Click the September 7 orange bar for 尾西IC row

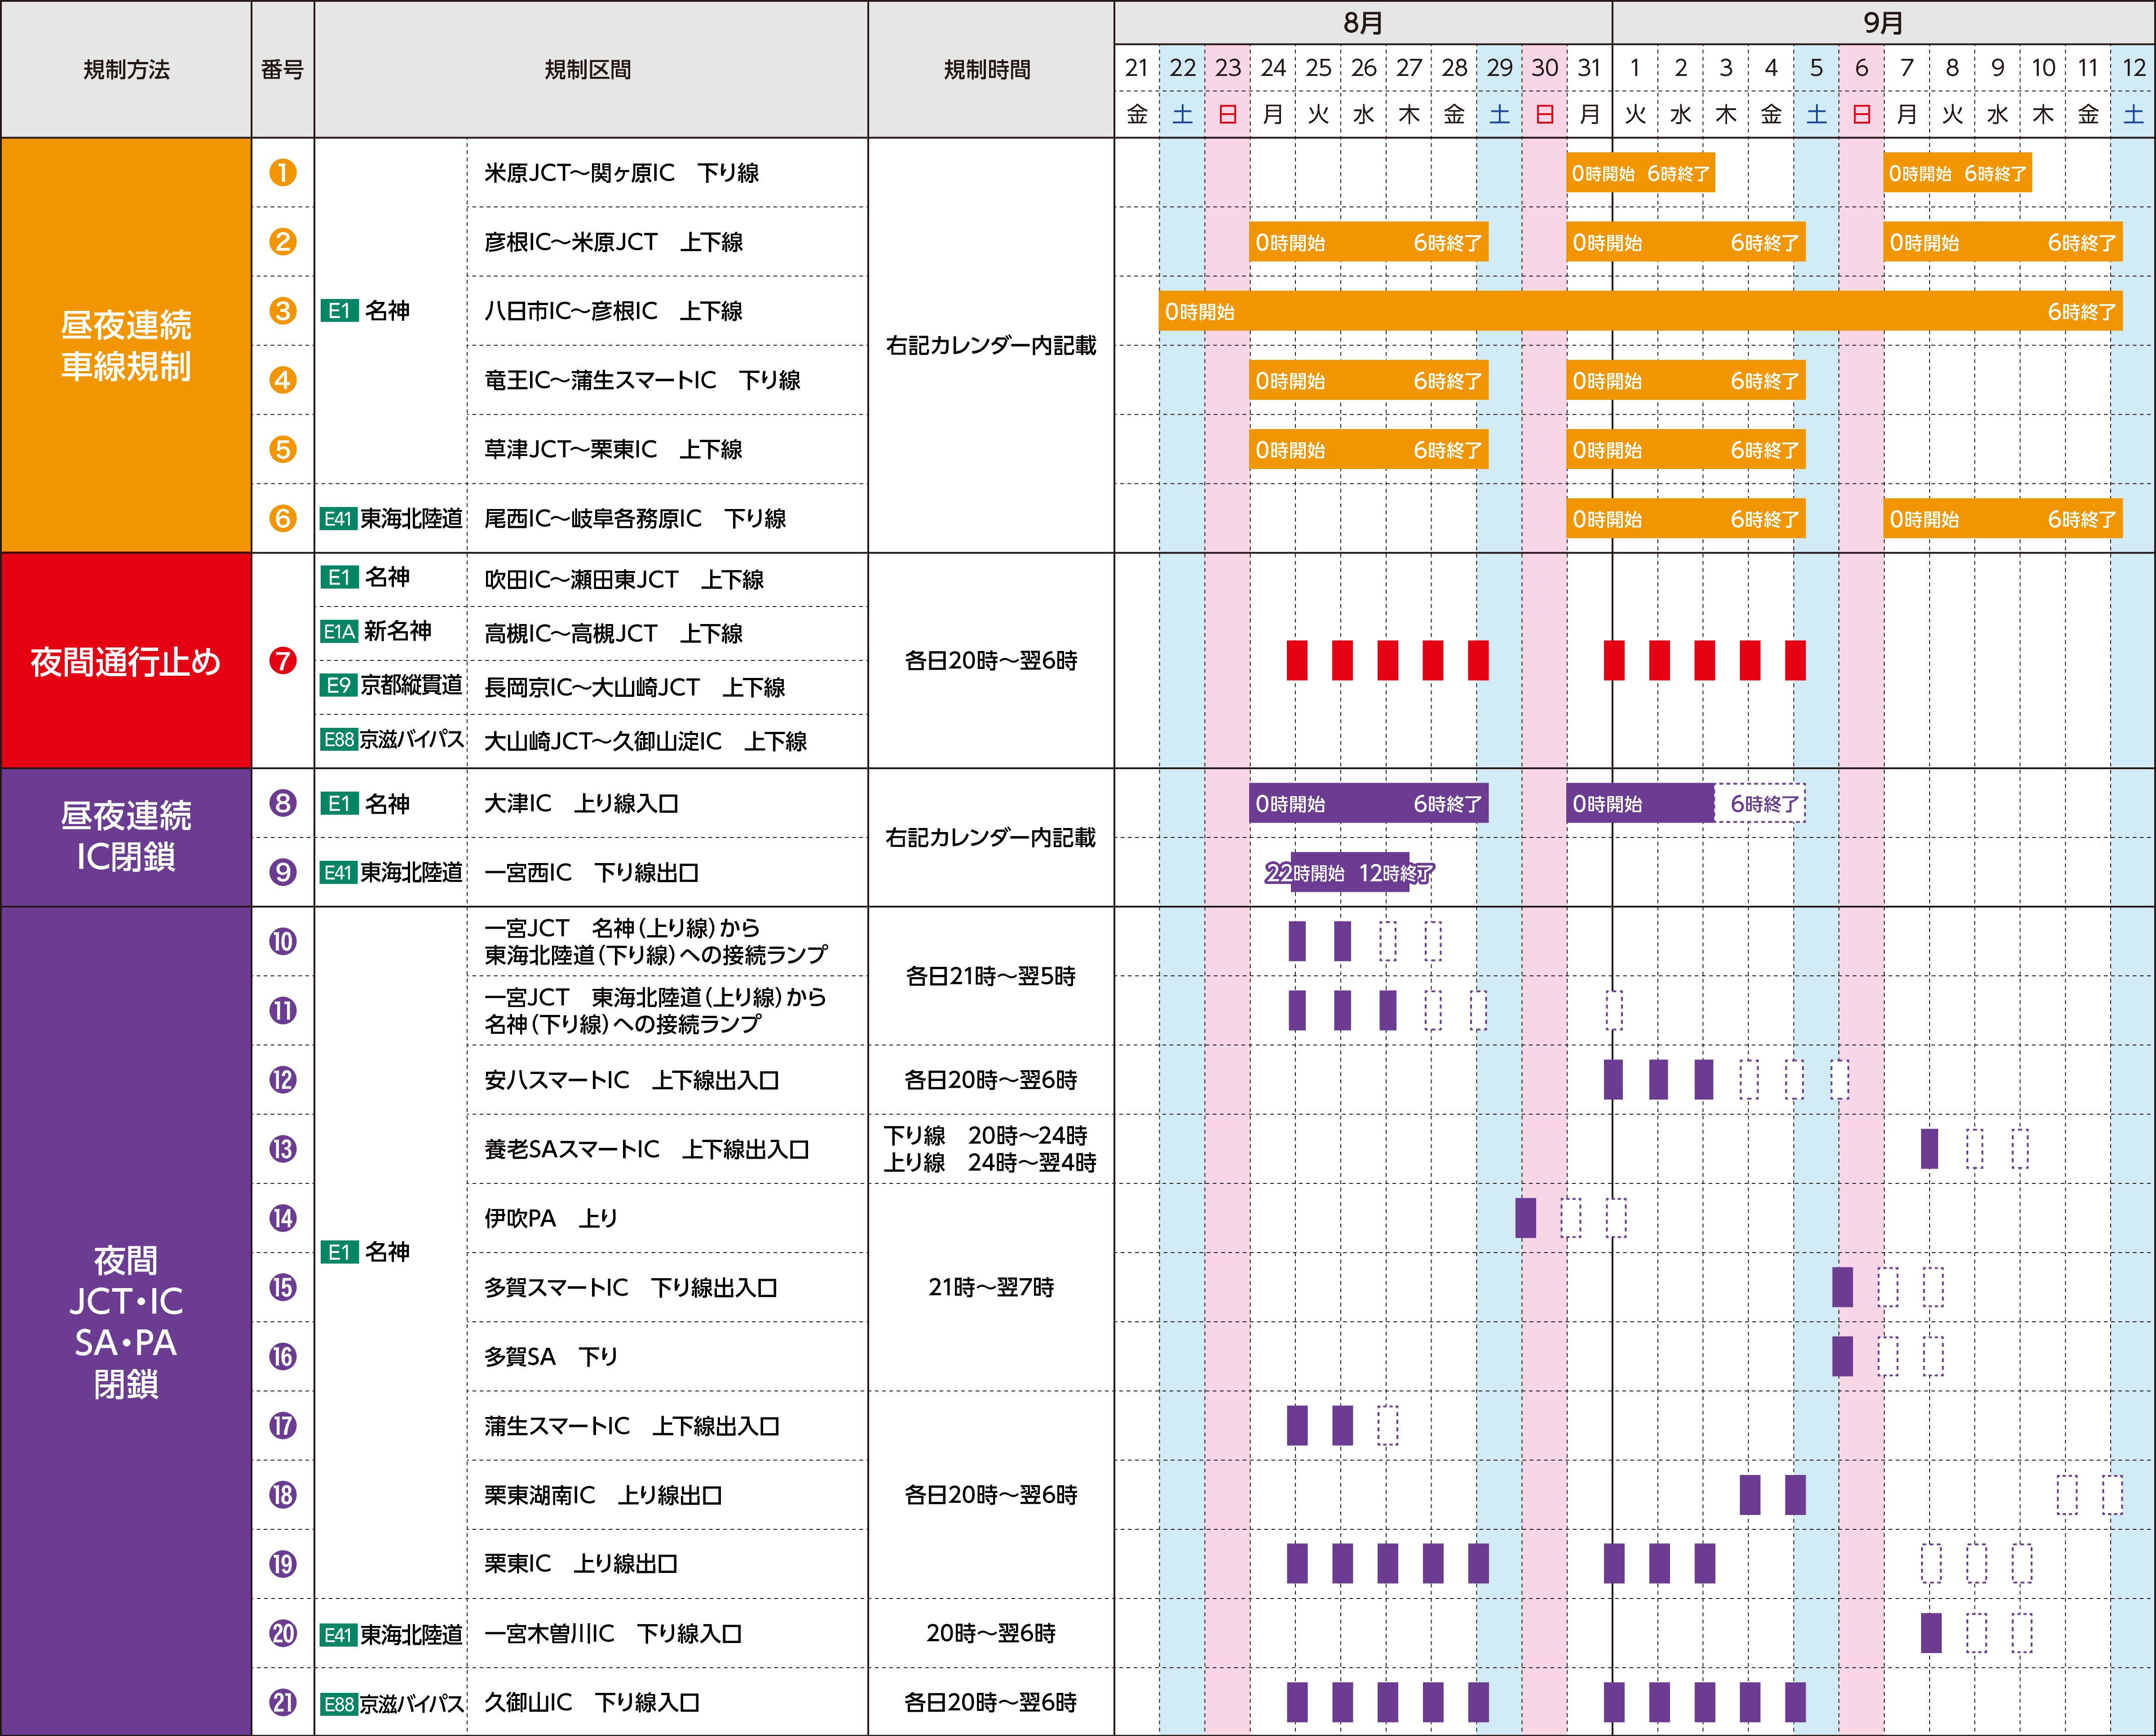[2002, 519]
